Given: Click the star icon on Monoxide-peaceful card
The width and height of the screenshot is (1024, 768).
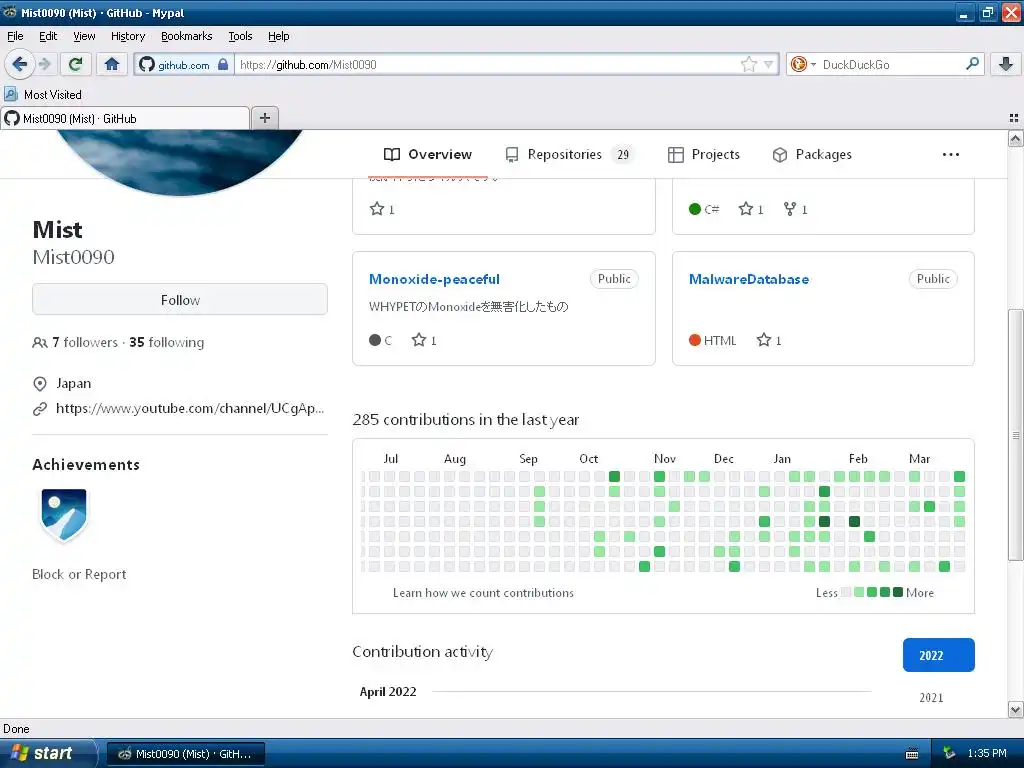Looking at the screenshot, I should (x=419, y=340).
